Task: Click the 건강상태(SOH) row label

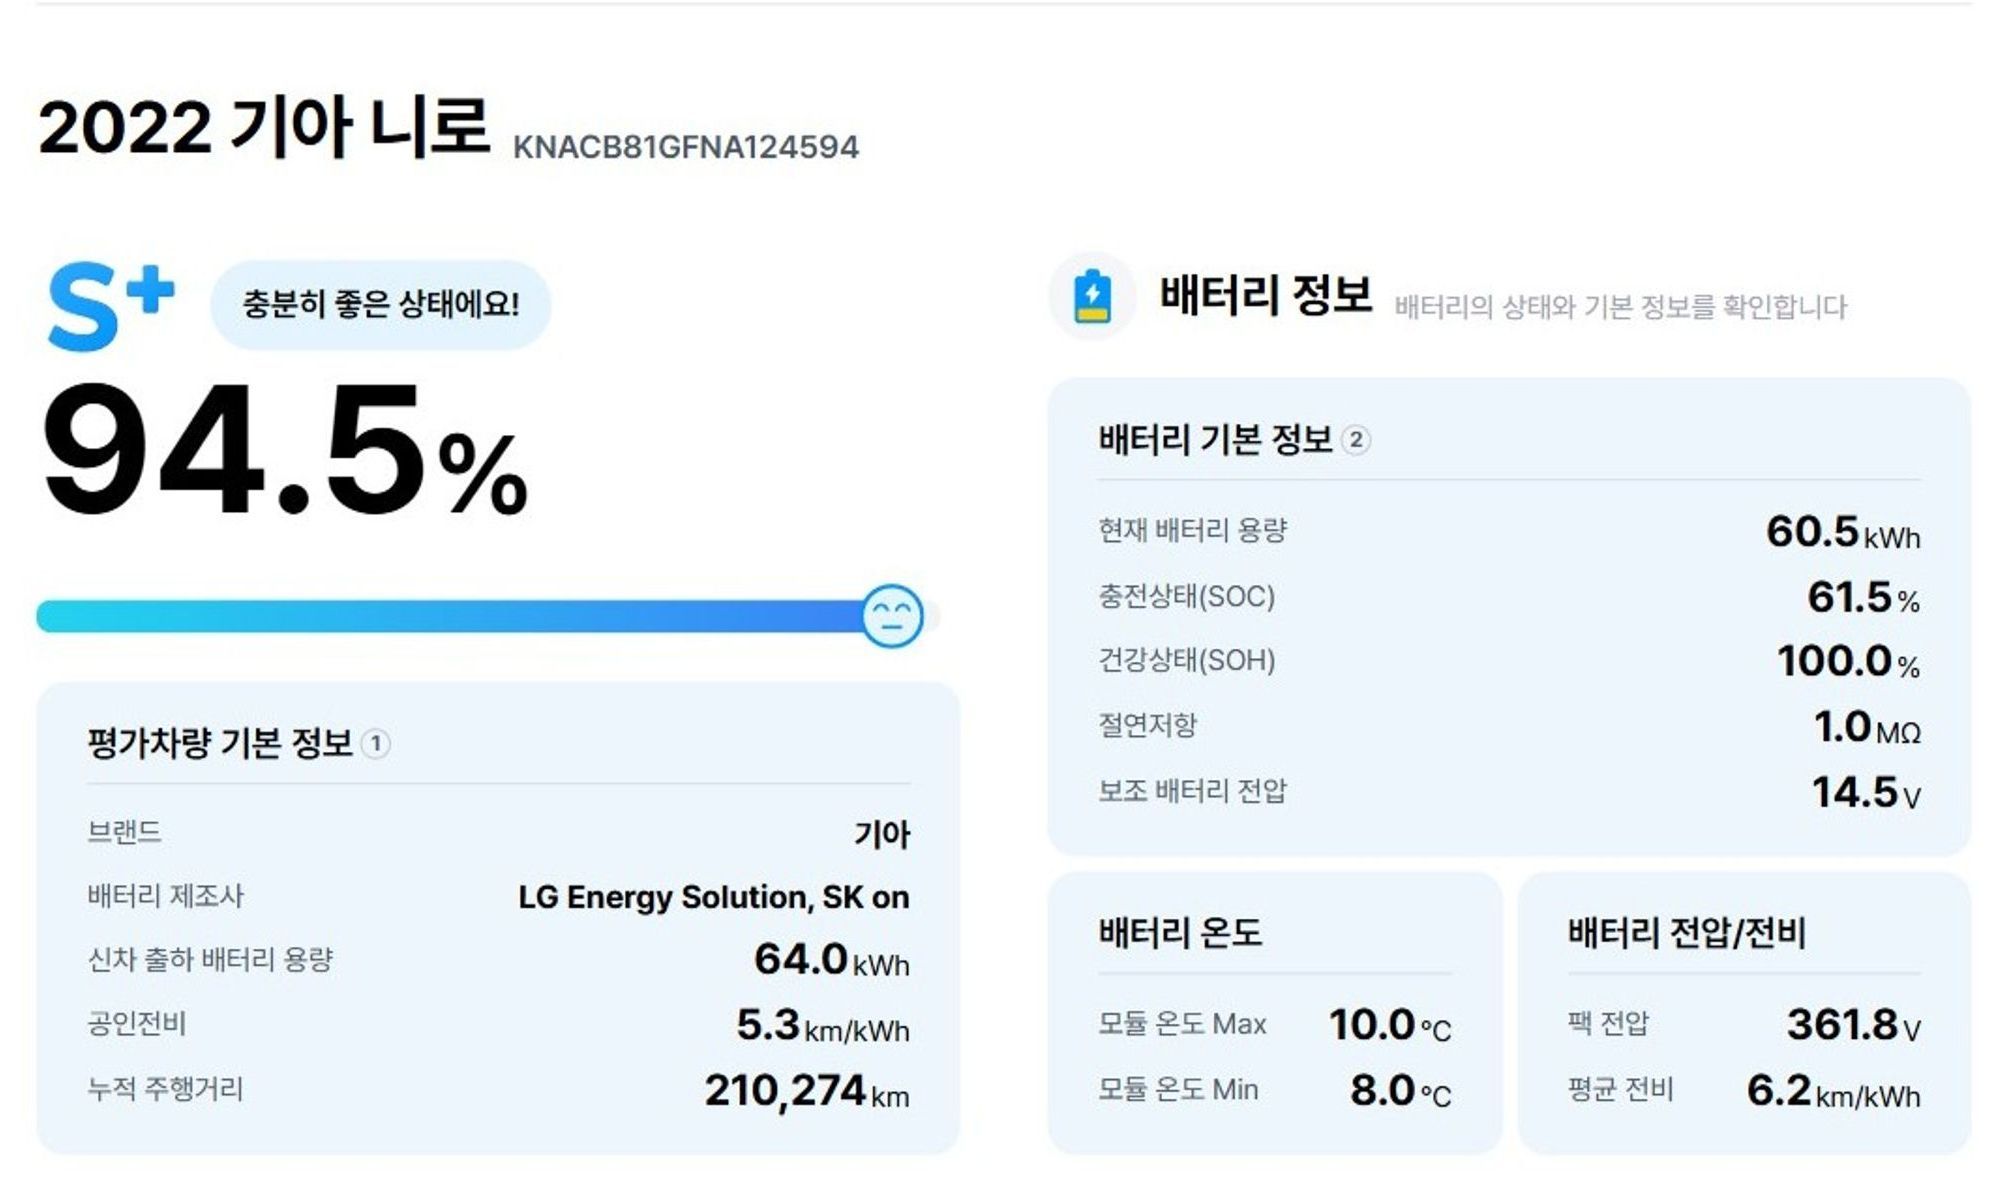Action: click(1186, 661)
